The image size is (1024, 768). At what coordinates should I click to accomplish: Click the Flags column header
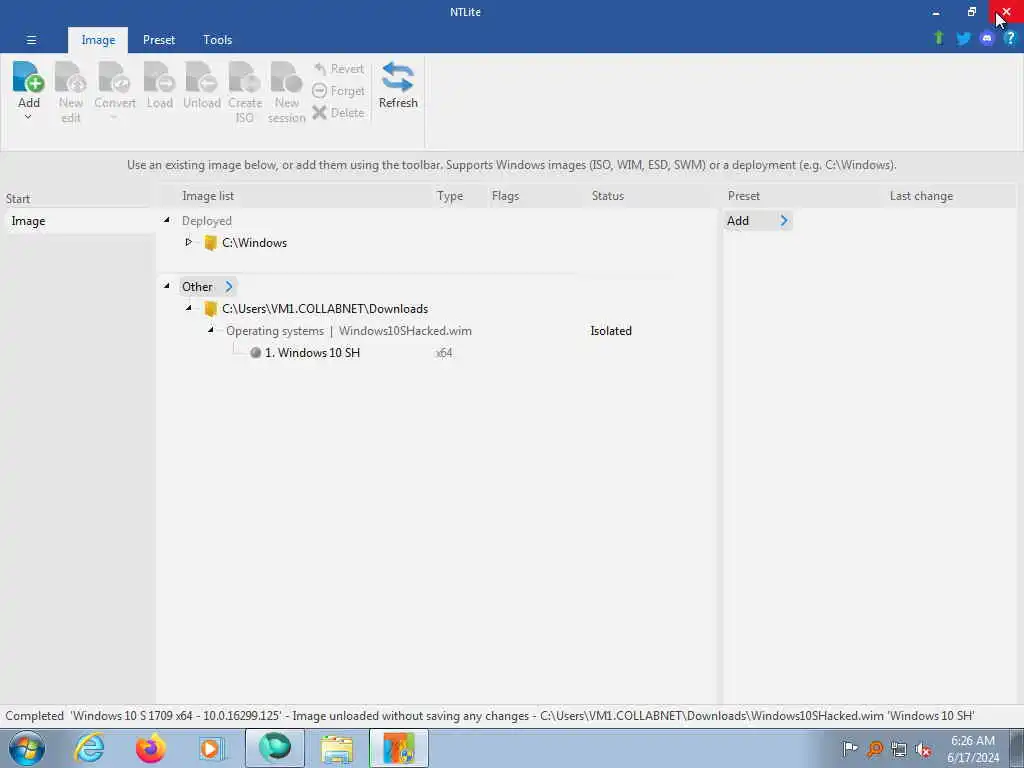(505, 196)
